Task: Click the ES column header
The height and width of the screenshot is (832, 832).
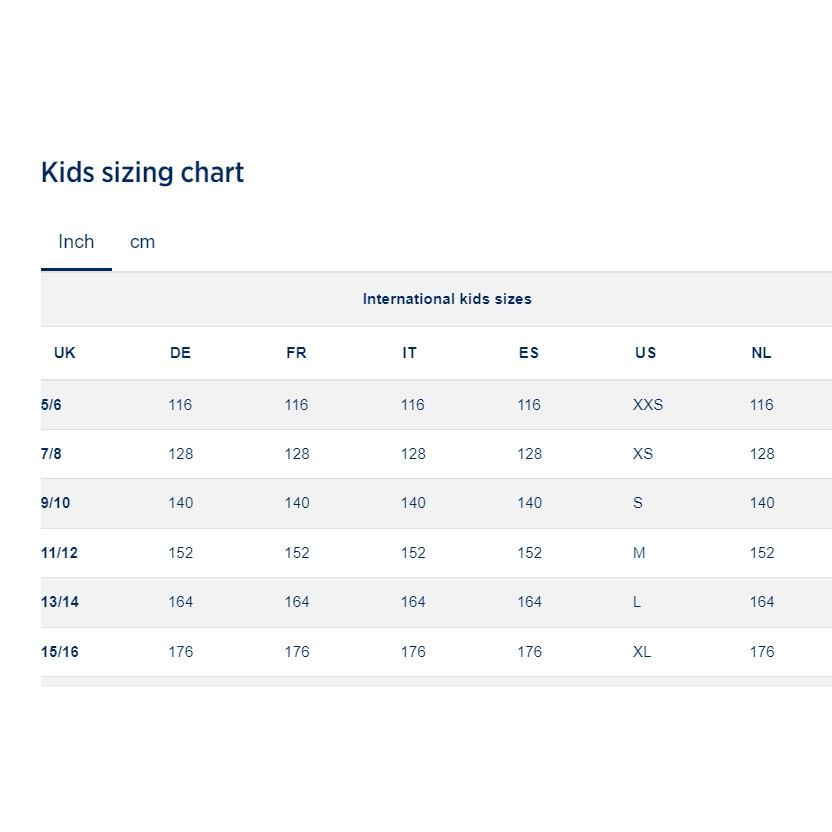Action: pos(528,353)
